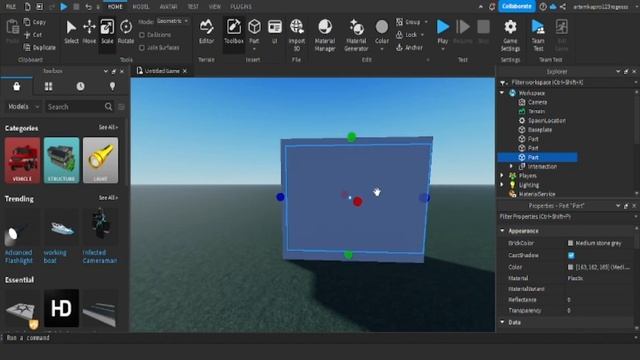This screenshot has width=640, height=360.
Task: Toggle the Join Surfaces checkbox
Action: click(142, 48)
